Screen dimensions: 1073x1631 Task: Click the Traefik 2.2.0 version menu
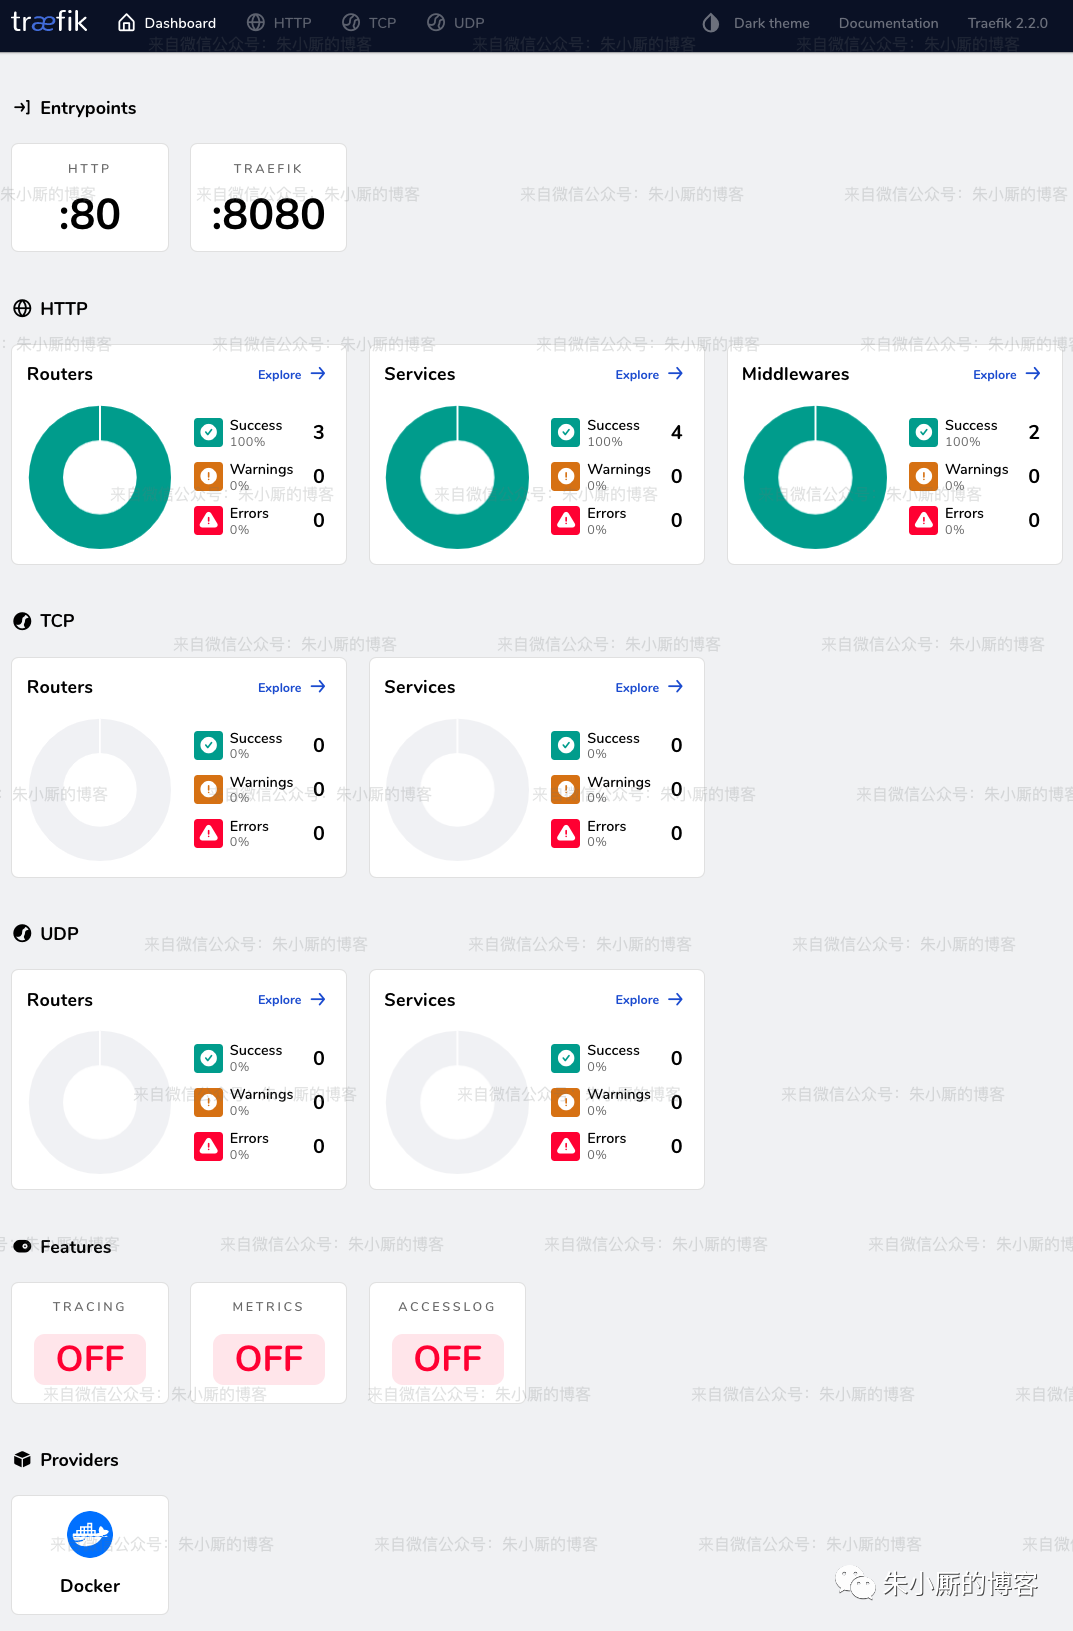[x=1007, y=23]
